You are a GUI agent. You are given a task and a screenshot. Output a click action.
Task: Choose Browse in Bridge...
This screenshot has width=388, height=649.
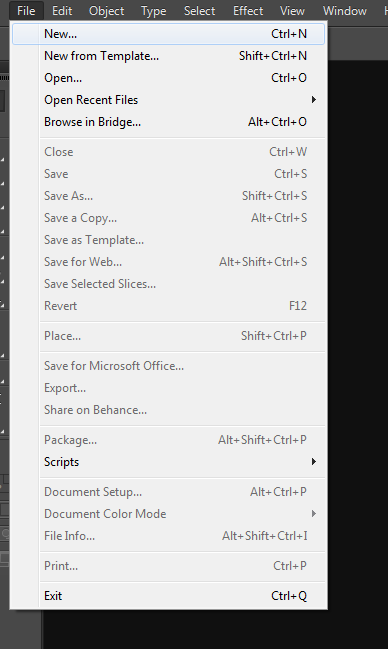(x=168, y=122)
